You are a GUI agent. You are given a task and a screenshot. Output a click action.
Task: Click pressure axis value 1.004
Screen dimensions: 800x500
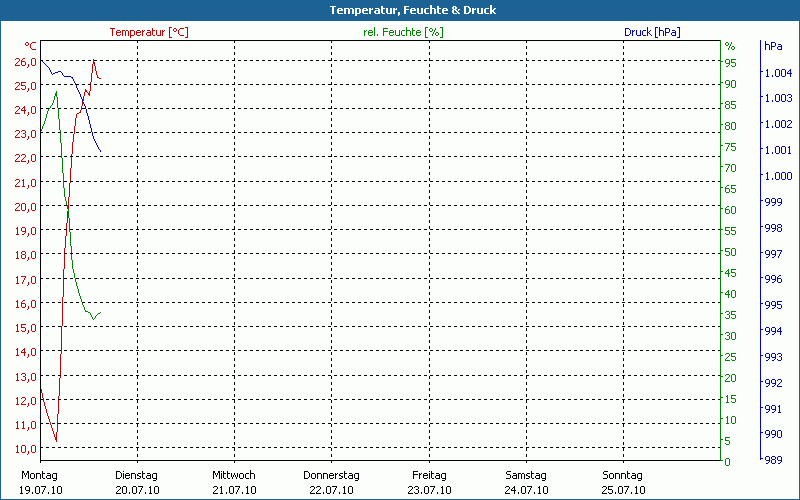point(778,73)
